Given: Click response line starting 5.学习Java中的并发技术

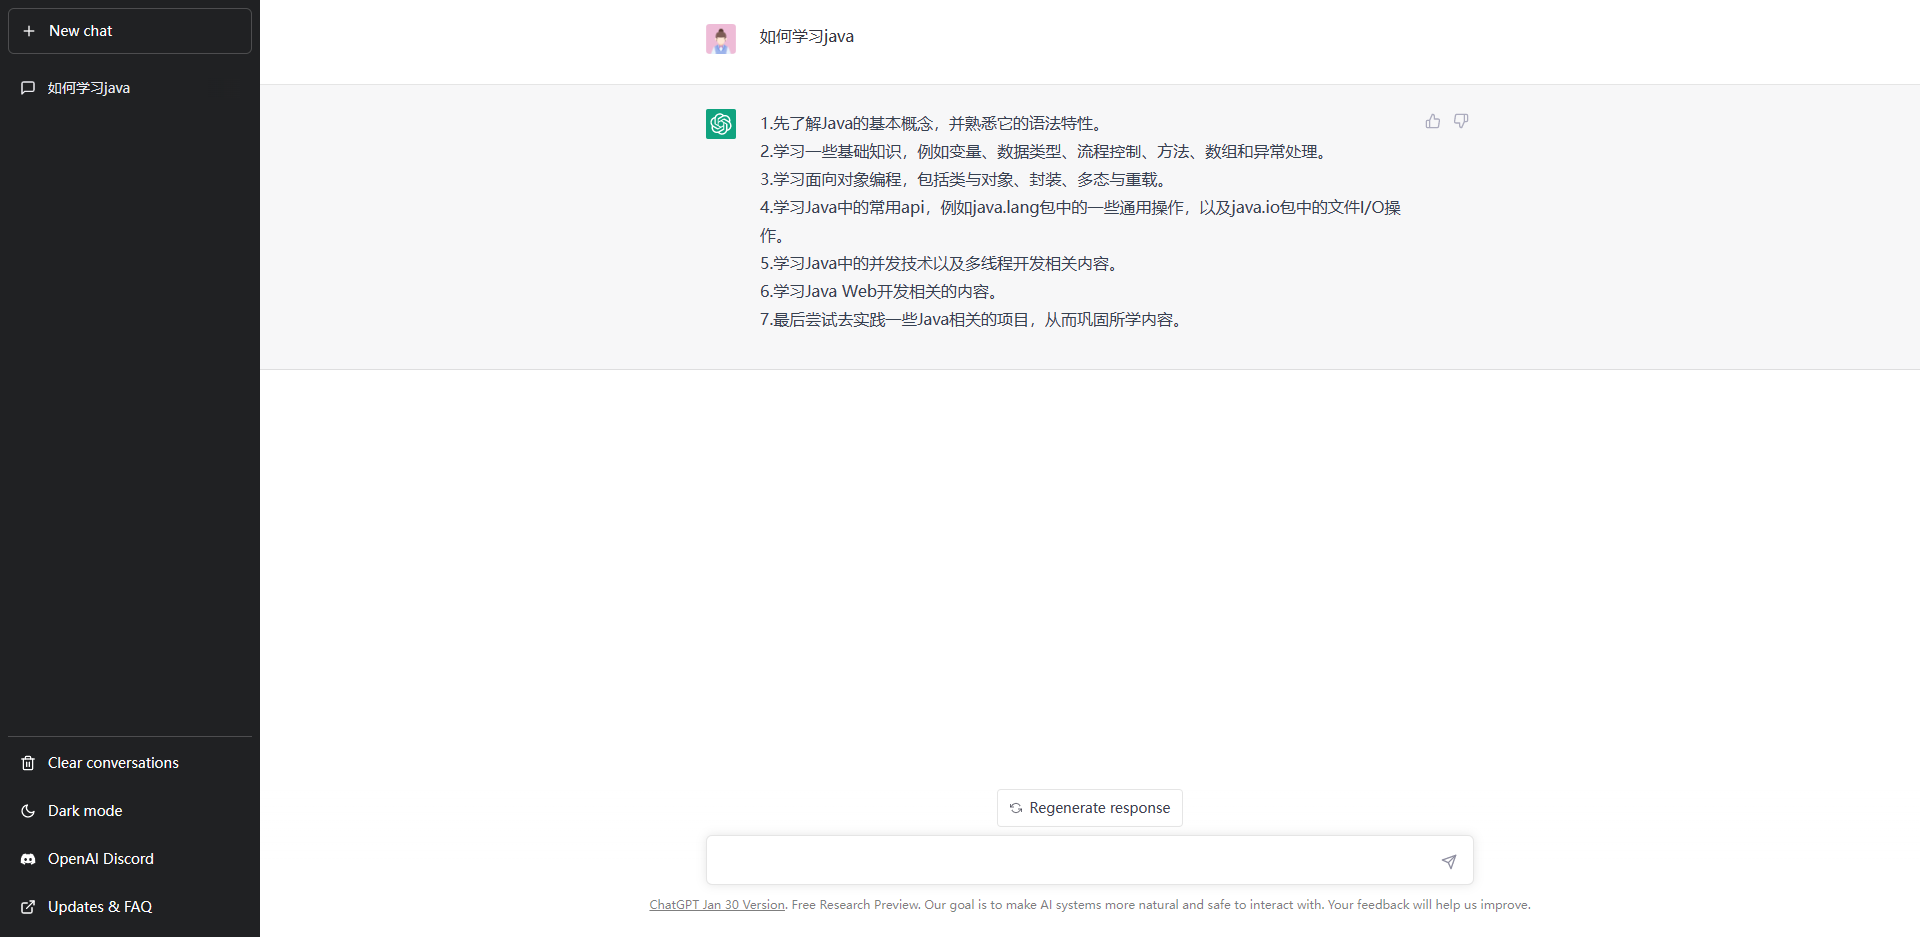Looking at the screenshot, I should [941, 264].
